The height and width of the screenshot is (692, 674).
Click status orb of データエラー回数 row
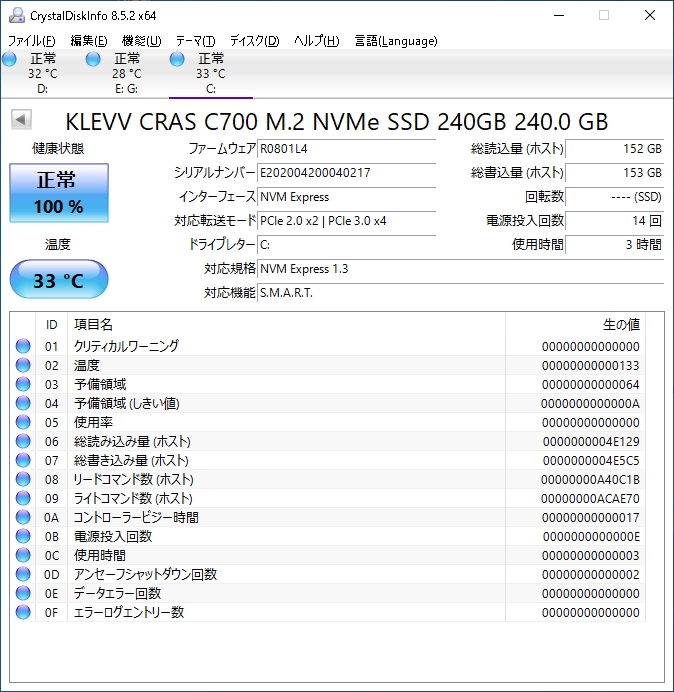tap(23, 593)
